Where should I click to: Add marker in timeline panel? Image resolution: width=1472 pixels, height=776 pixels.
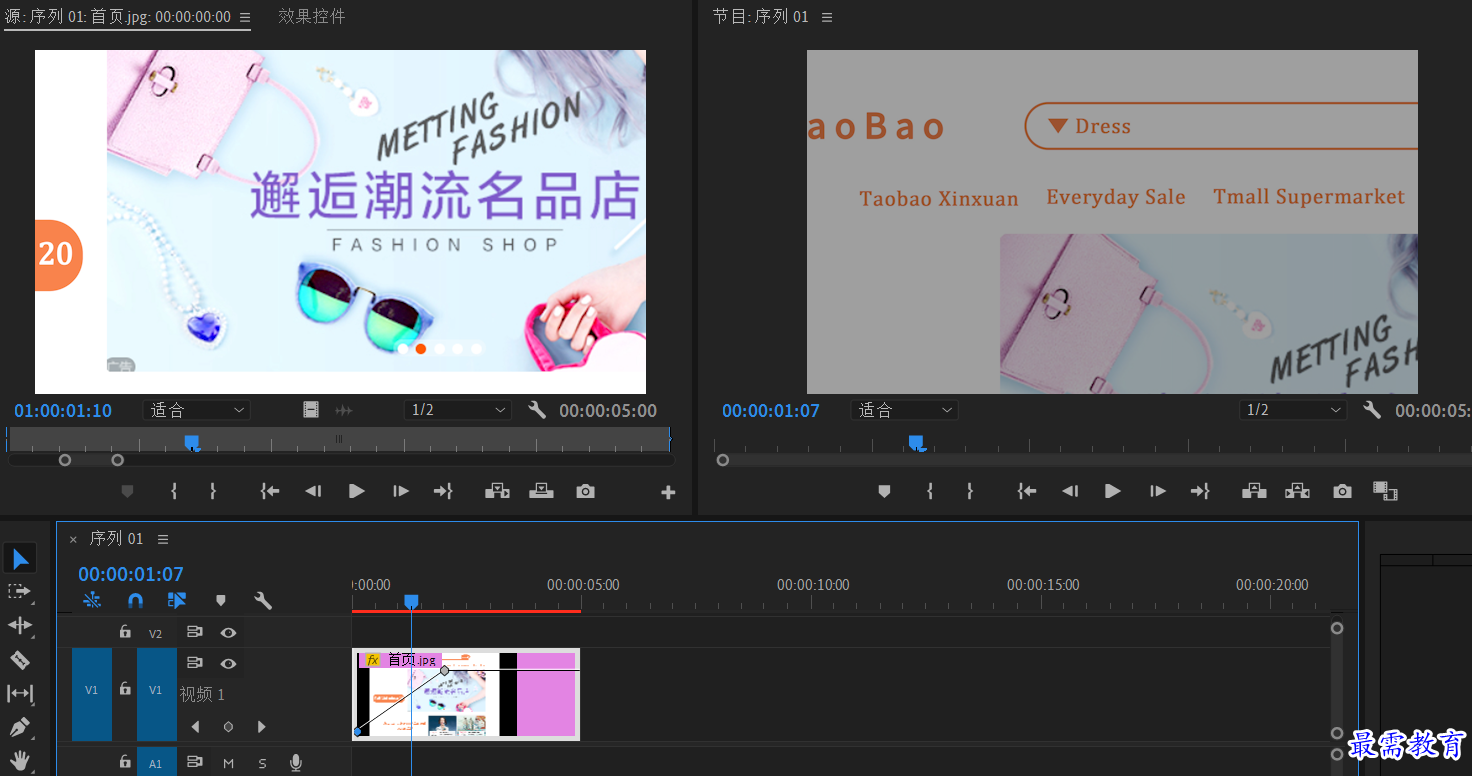coord(221,600)
